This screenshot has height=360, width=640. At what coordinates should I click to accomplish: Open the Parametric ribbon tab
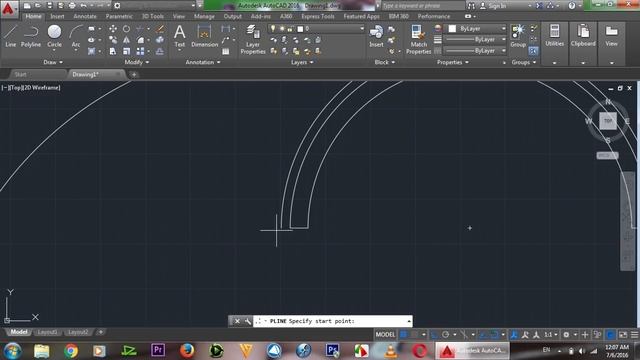[119, 16]
